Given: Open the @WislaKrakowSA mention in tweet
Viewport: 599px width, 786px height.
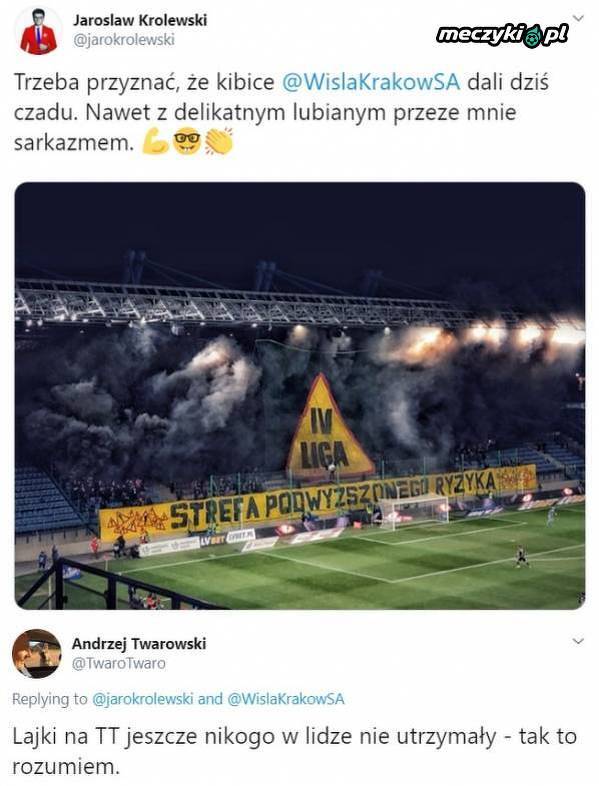Looking at the screenshot, I should click(x=370, y=82).
